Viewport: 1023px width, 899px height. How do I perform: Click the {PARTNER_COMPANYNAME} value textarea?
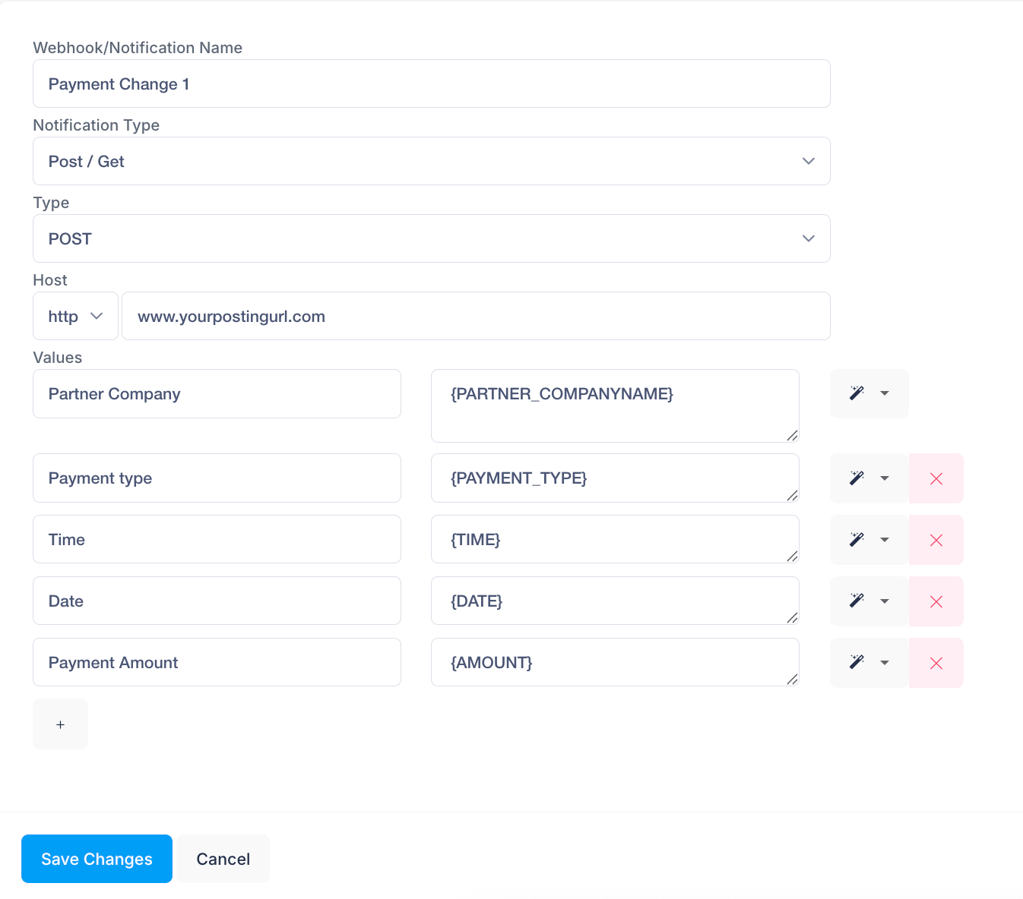[614, 405]
